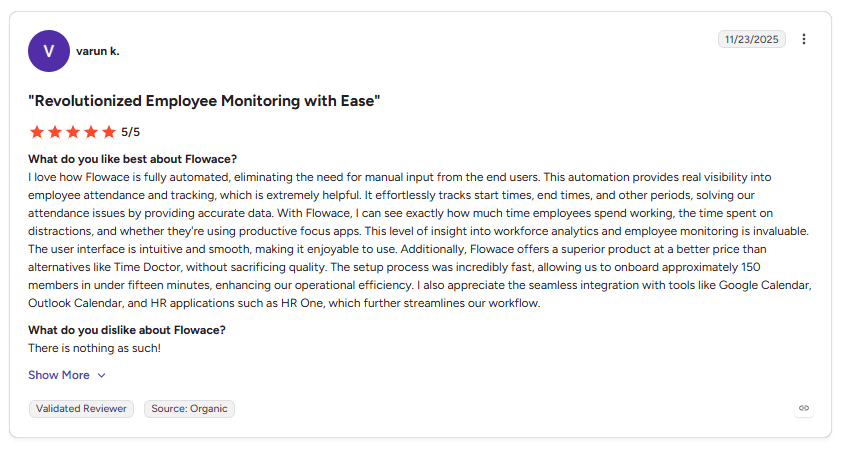The height and width of the screenshot is (451, 844).
Task: Click the first star in the rating
Action: click(37, 132)
